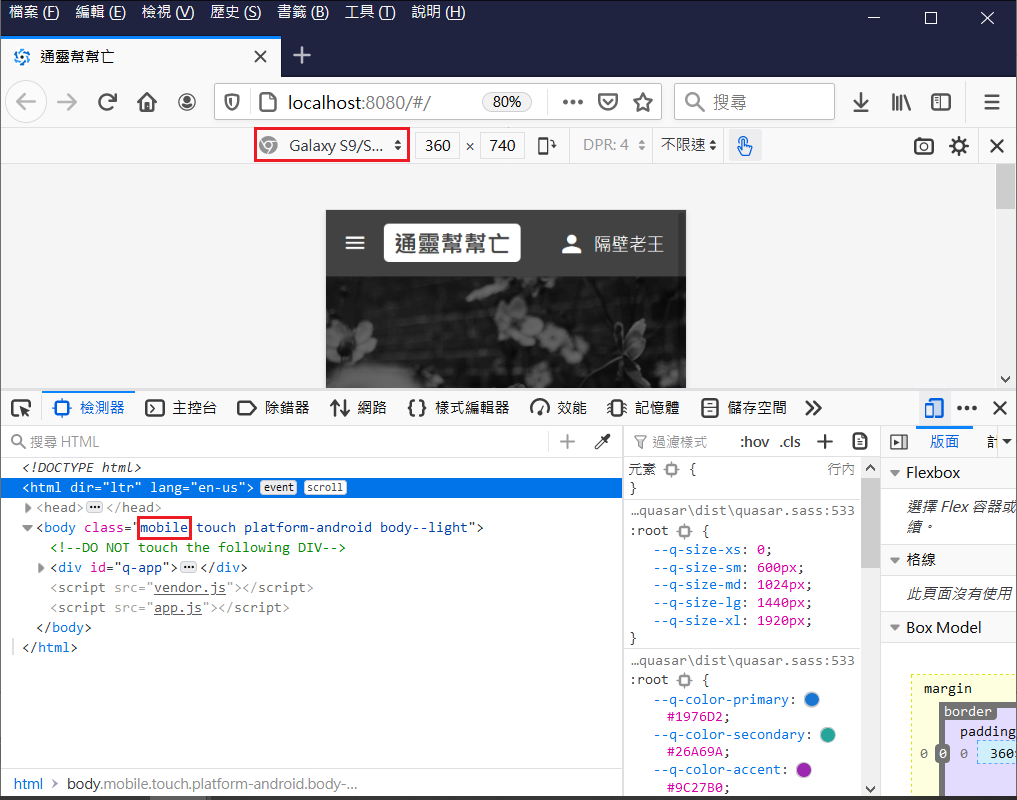Bookmark this page with the star
The image size is (1017, 800).
click(x=643, y=102)
